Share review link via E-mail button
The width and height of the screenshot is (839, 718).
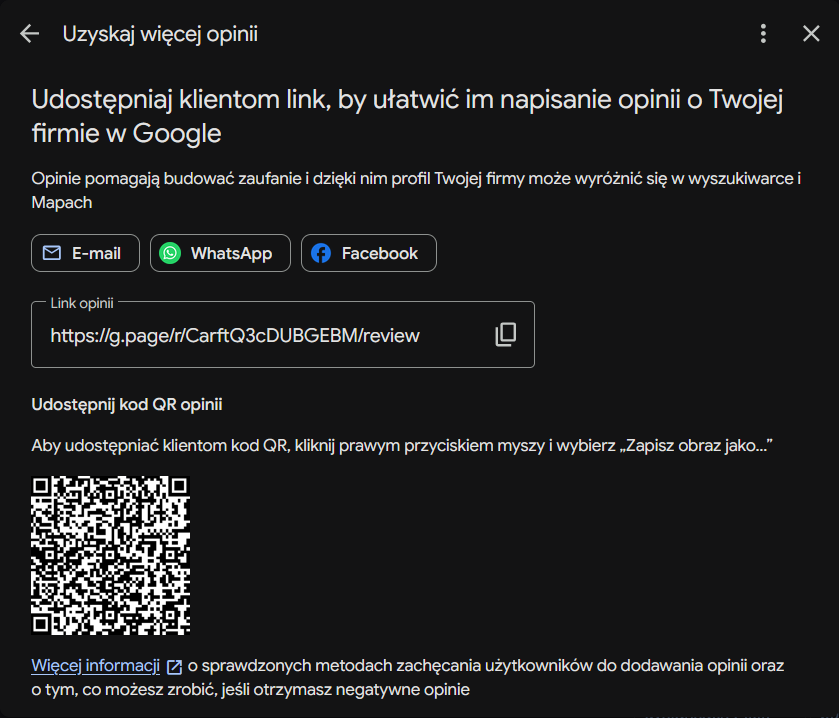pos(86,253)
